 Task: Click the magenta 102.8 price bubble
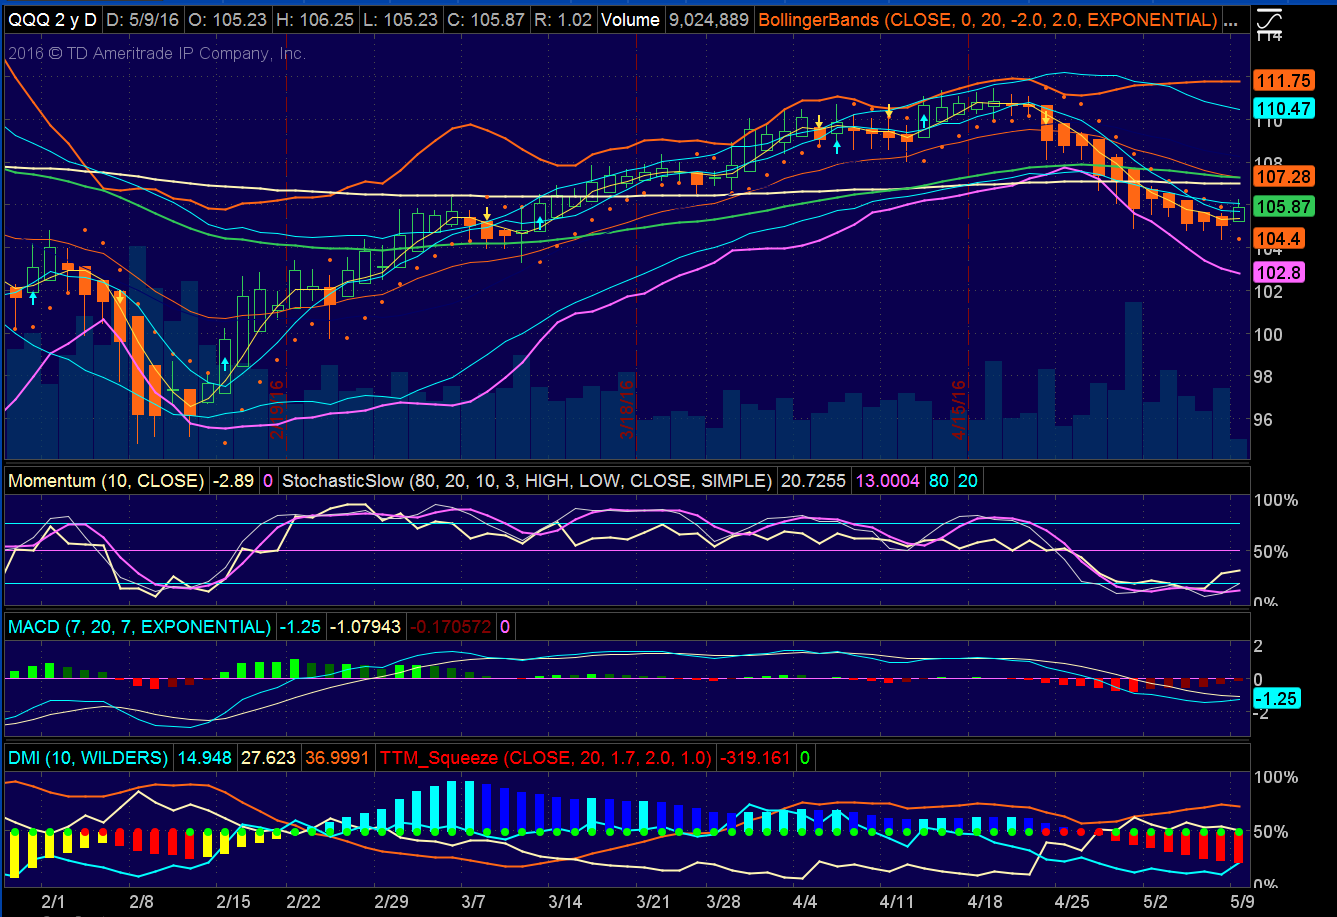(1279, 273)
